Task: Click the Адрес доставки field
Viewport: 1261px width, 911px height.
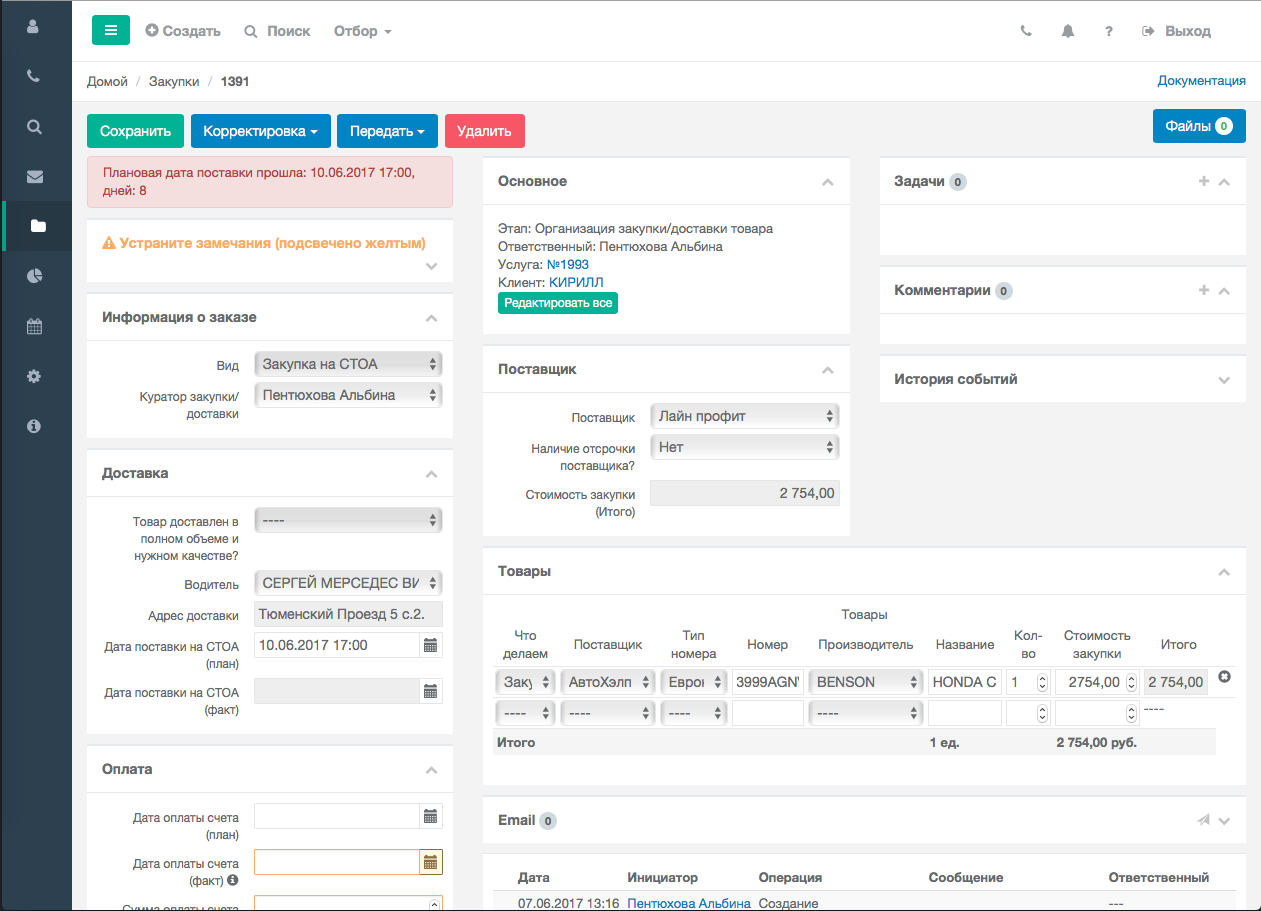Action: pyautogui.click(x=348, y=614)
